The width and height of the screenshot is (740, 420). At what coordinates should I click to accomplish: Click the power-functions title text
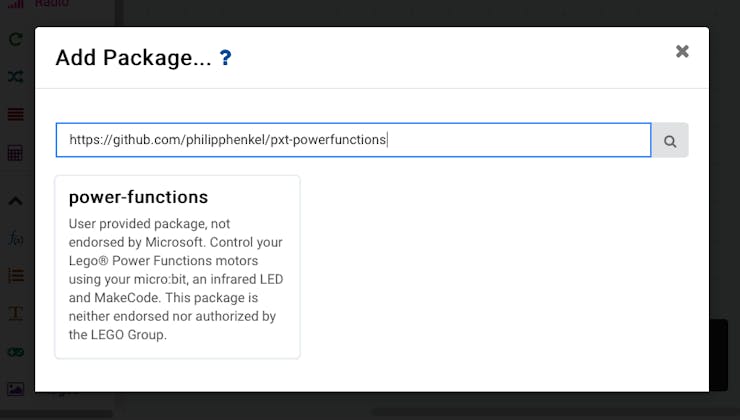tap(138, 197)
